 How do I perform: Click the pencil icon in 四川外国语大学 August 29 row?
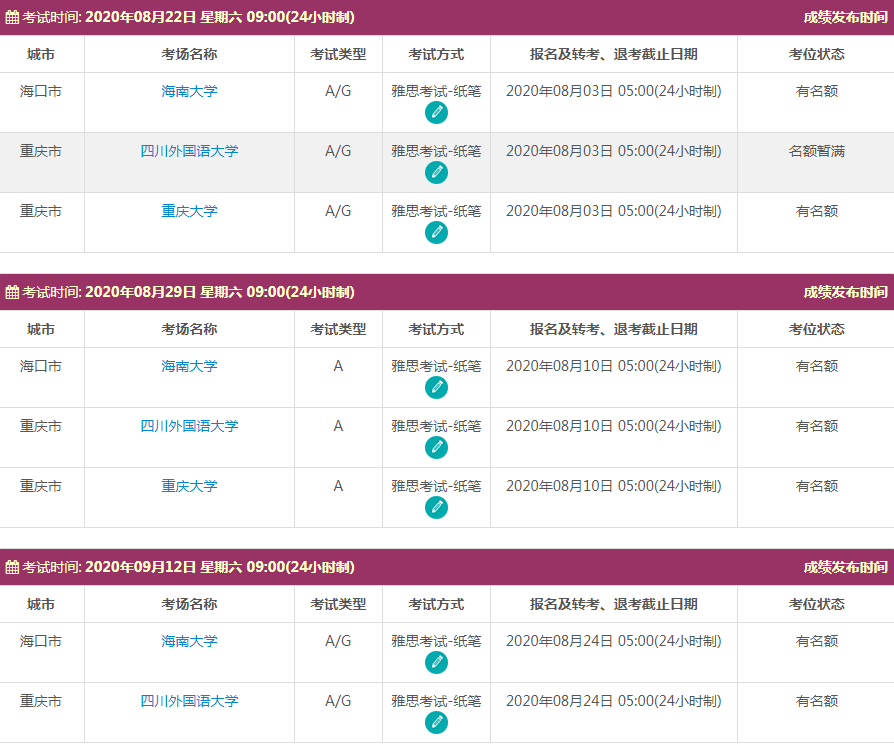pos(436,447)
